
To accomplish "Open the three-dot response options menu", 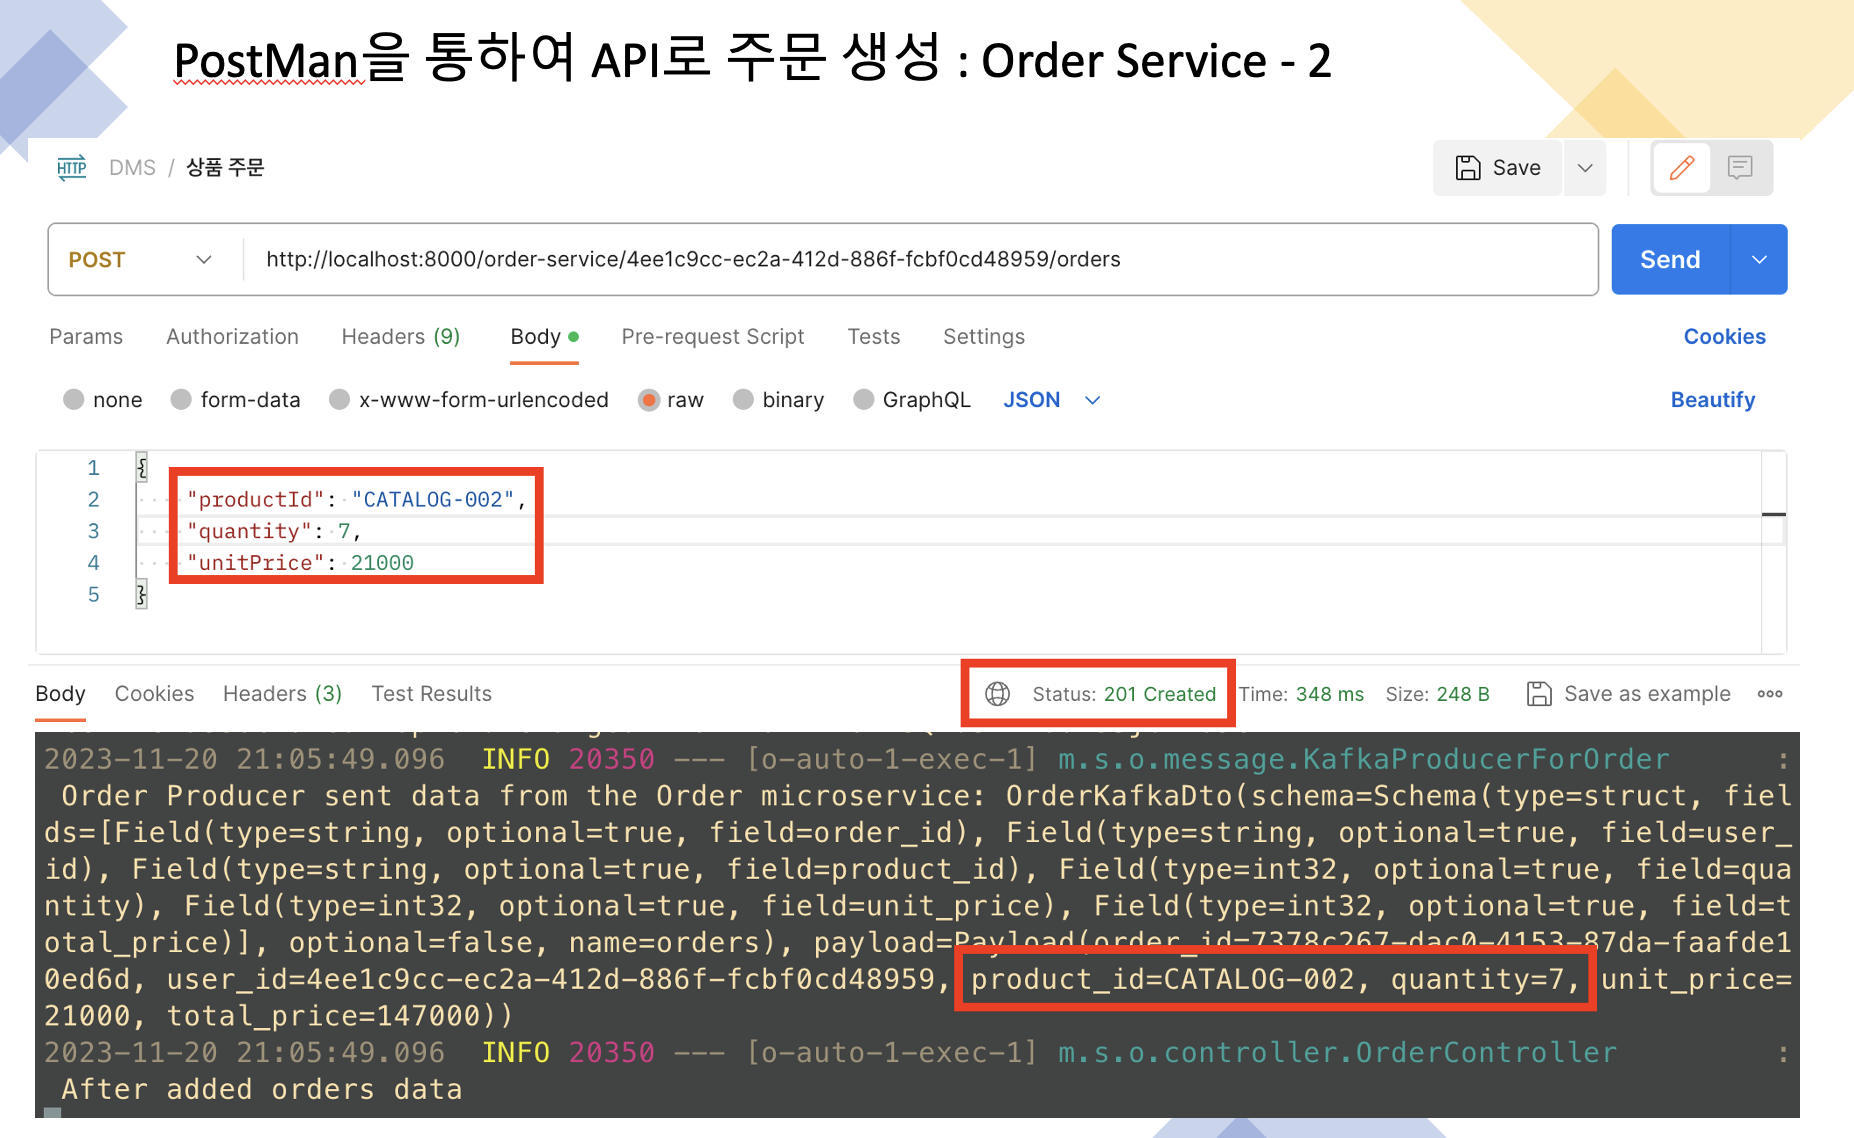I will 1770,694.
